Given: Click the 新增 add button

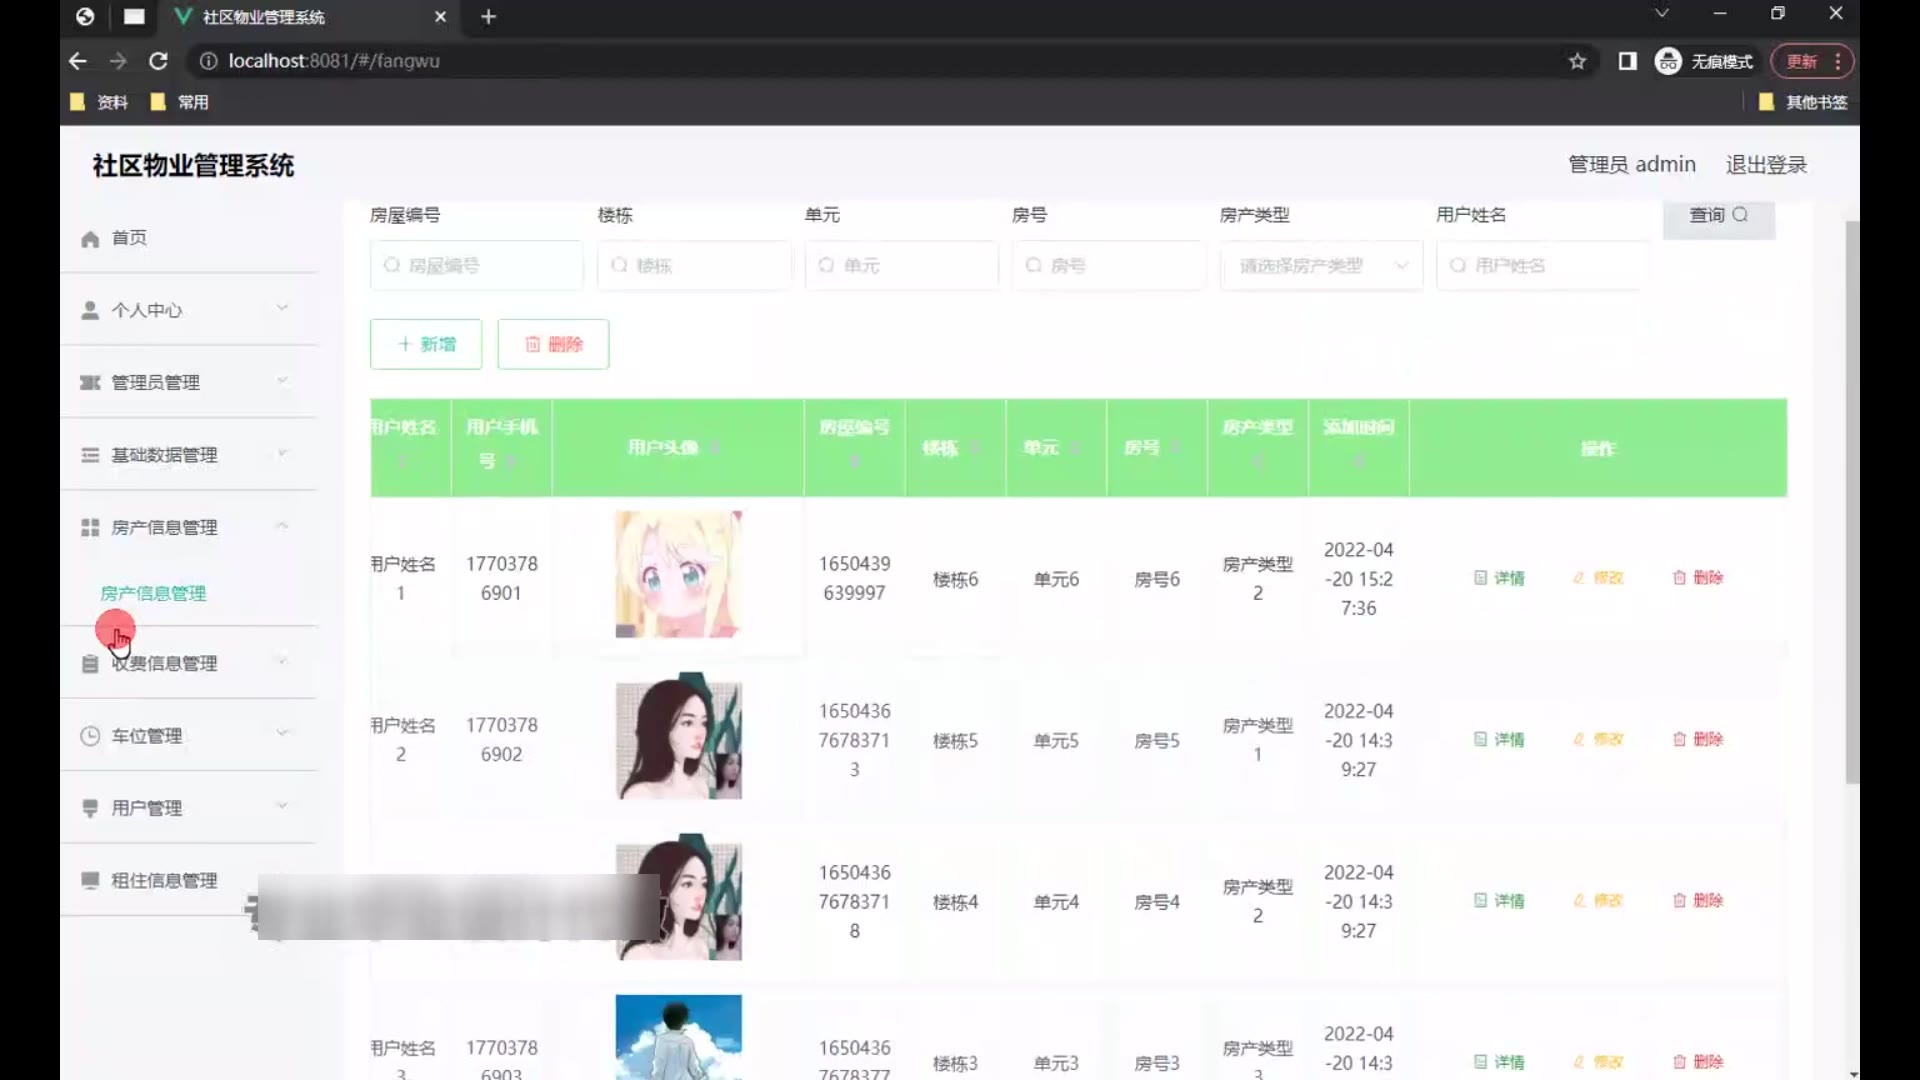Looking at the screenshot, I should tap(426, 344).
